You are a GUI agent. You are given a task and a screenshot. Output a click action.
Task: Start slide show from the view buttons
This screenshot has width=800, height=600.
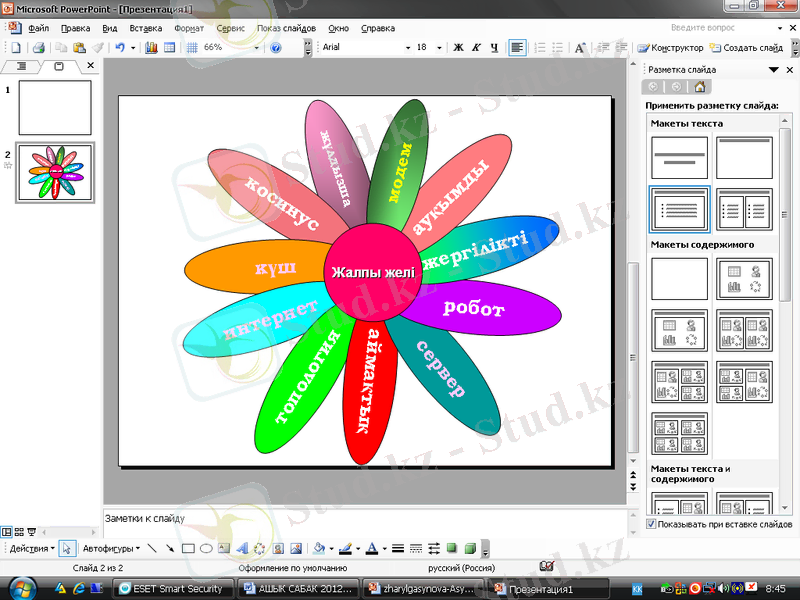pos(31,532)
